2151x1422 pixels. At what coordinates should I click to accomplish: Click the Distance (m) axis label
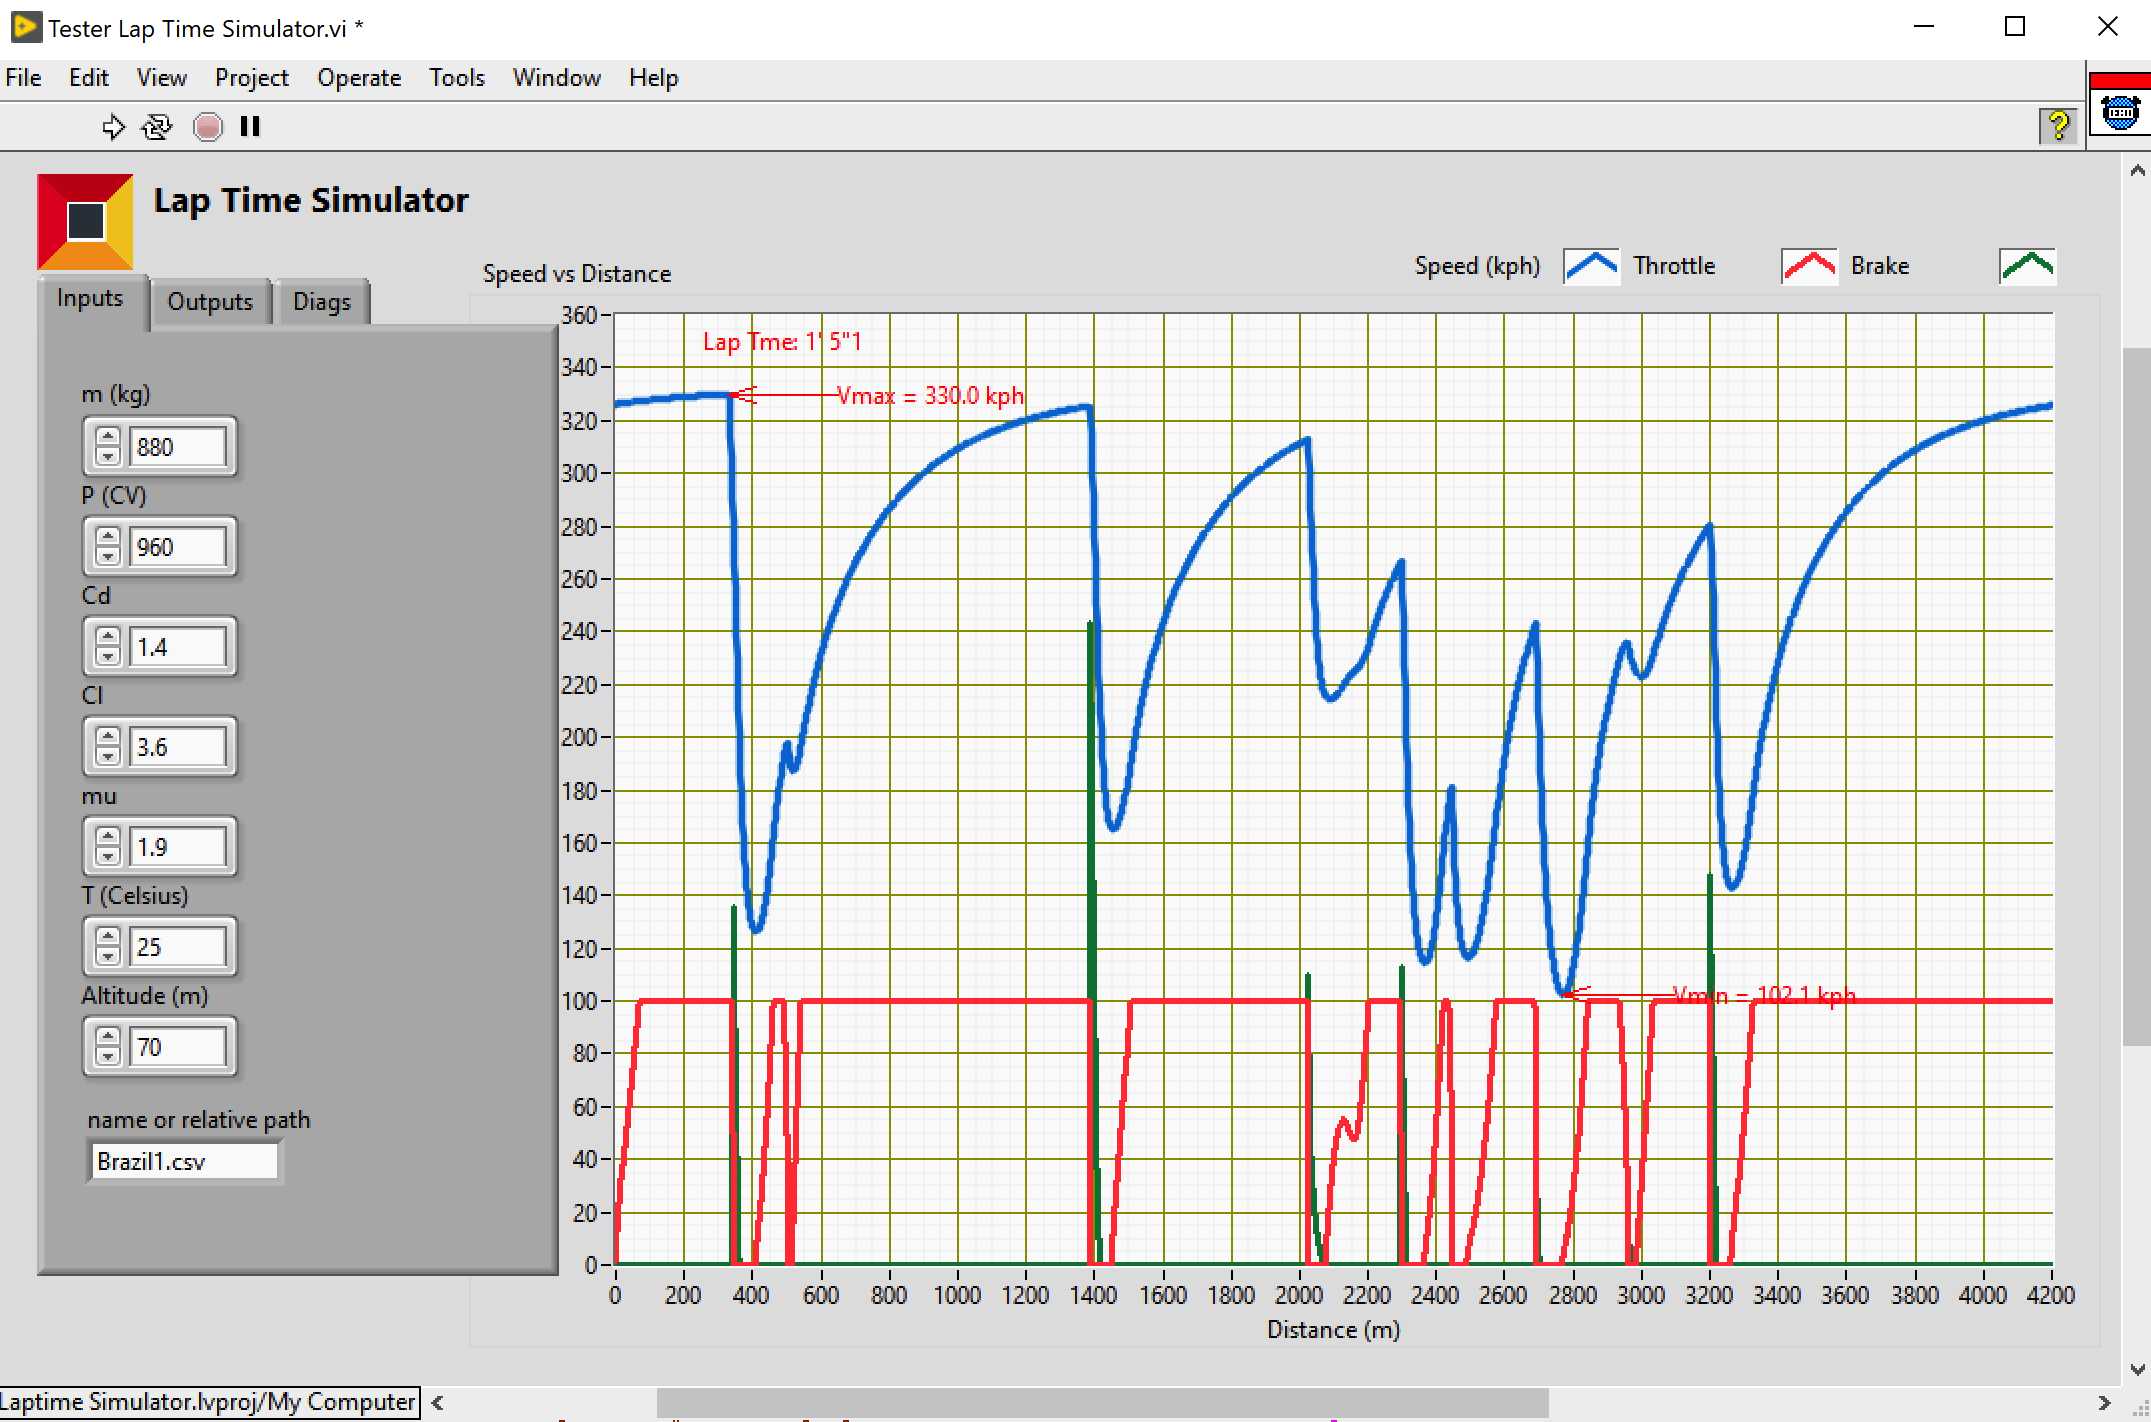pyautogui.click(x=1333, y=1330)
